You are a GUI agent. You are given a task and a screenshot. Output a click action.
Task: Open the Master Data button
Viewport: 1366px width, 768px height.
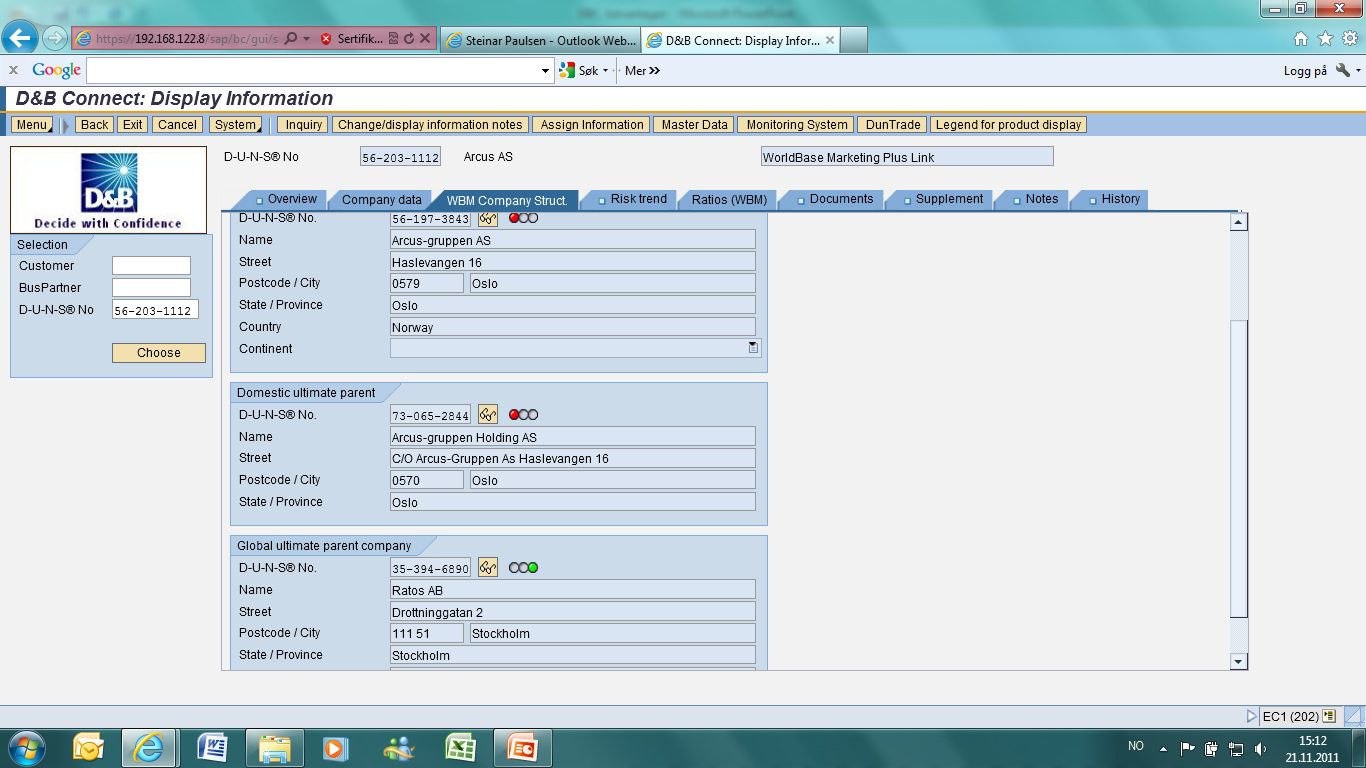click(x=694, y=125)
